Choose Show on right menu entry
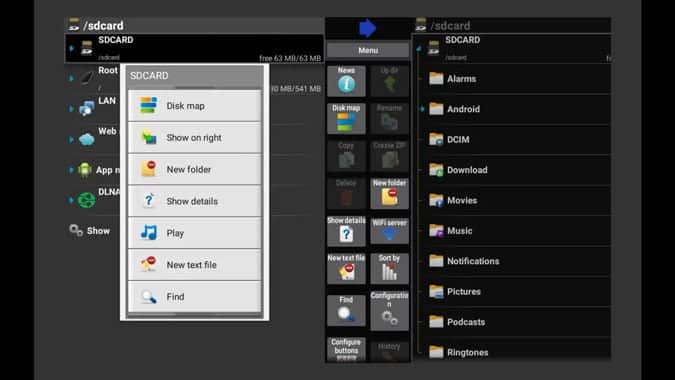This screenshot has height=380, width=675. click(x=195, y=138)
